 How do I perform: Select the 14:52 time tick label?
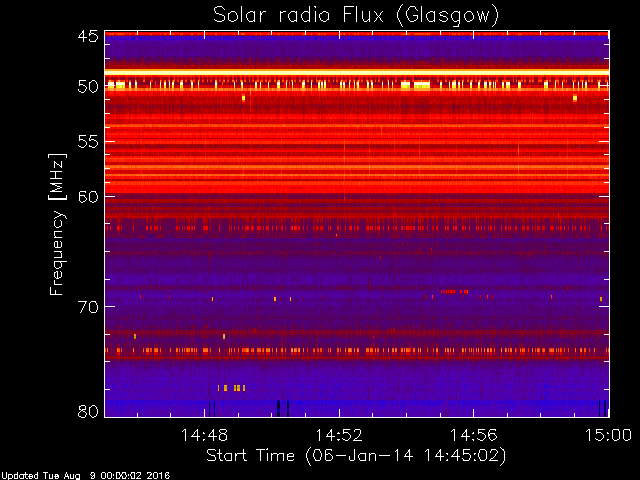tap(339, 435)
